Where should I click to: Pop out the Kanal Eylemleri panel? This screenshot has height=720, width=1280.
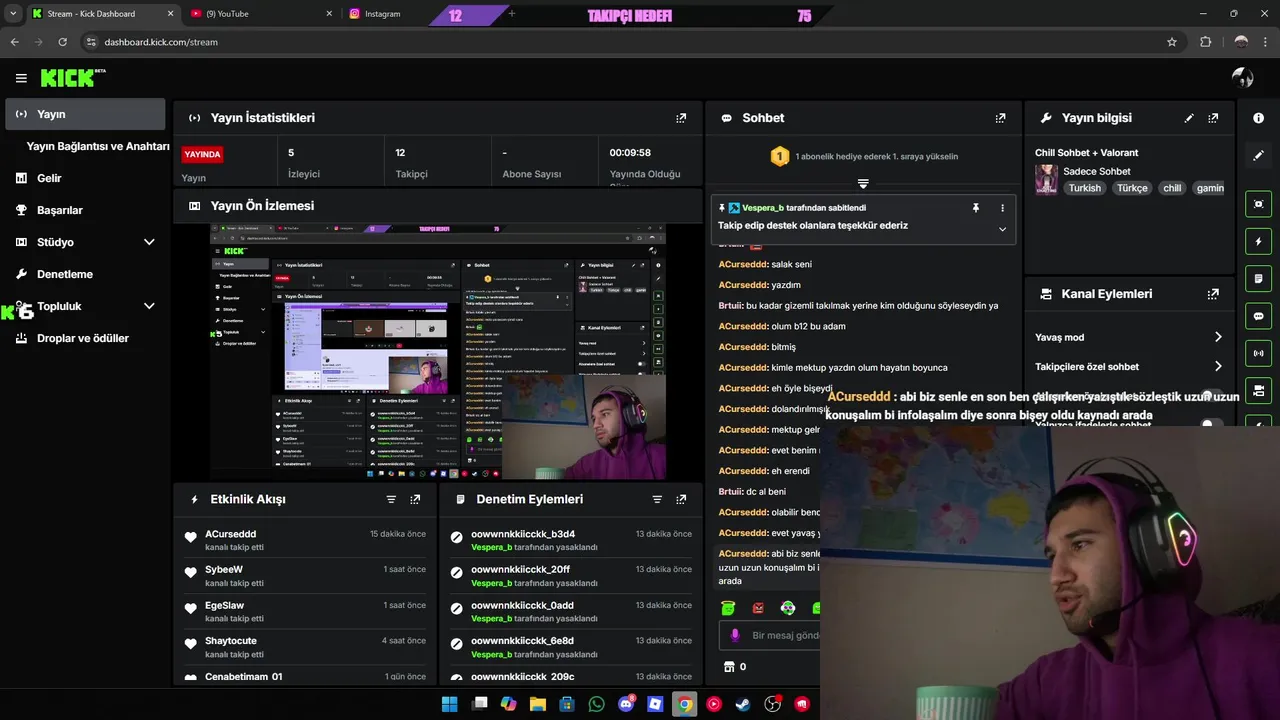[x=1213, y=294]
